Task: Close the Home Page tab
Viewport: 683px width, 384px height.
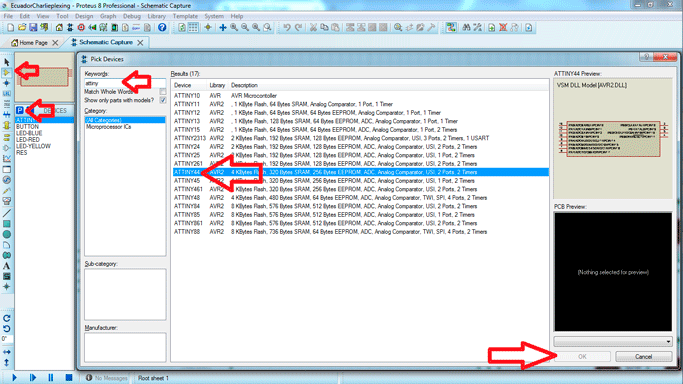Action: (x=55, y=43)
